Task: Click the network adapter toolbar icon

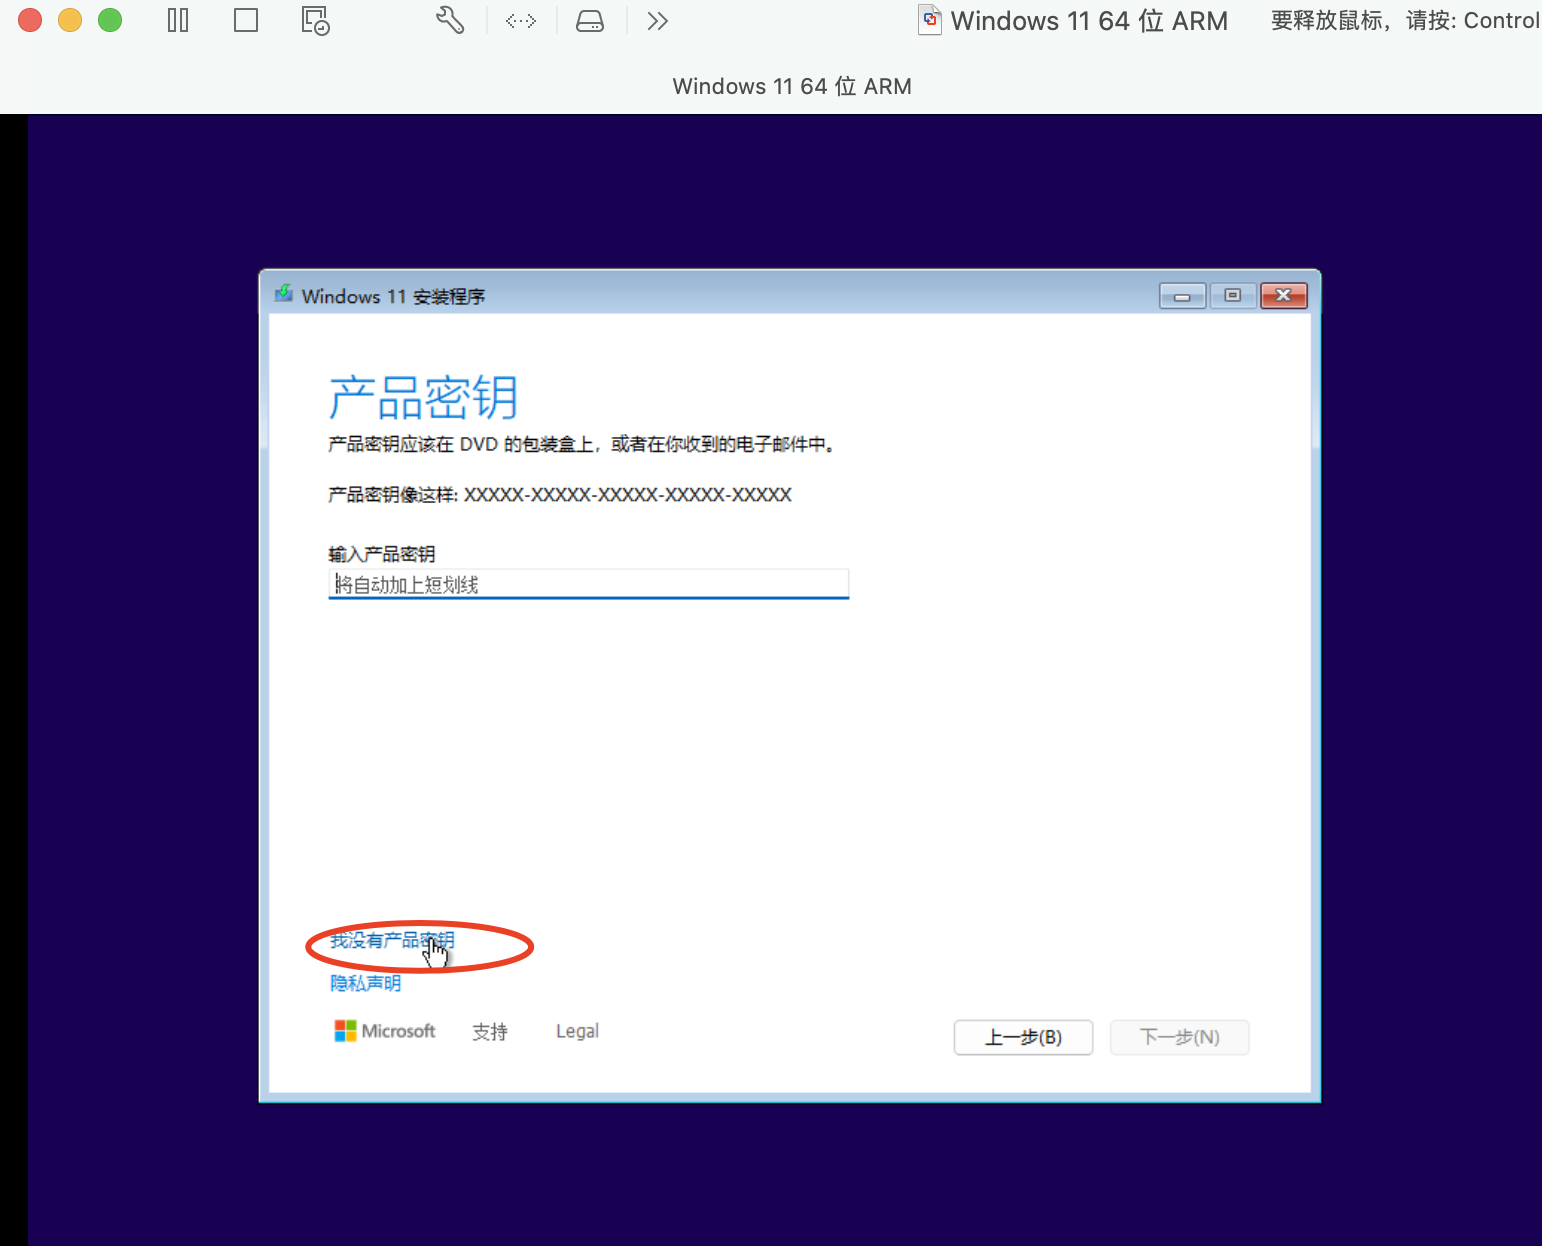Action: (x=521, y=20)
